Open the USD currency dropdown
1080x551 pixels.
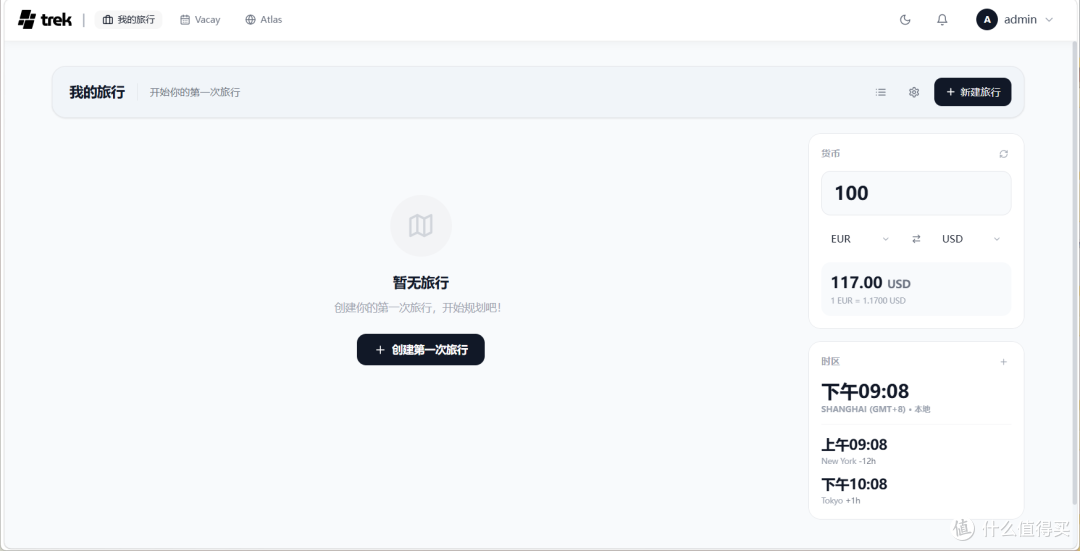coord(970,239)
